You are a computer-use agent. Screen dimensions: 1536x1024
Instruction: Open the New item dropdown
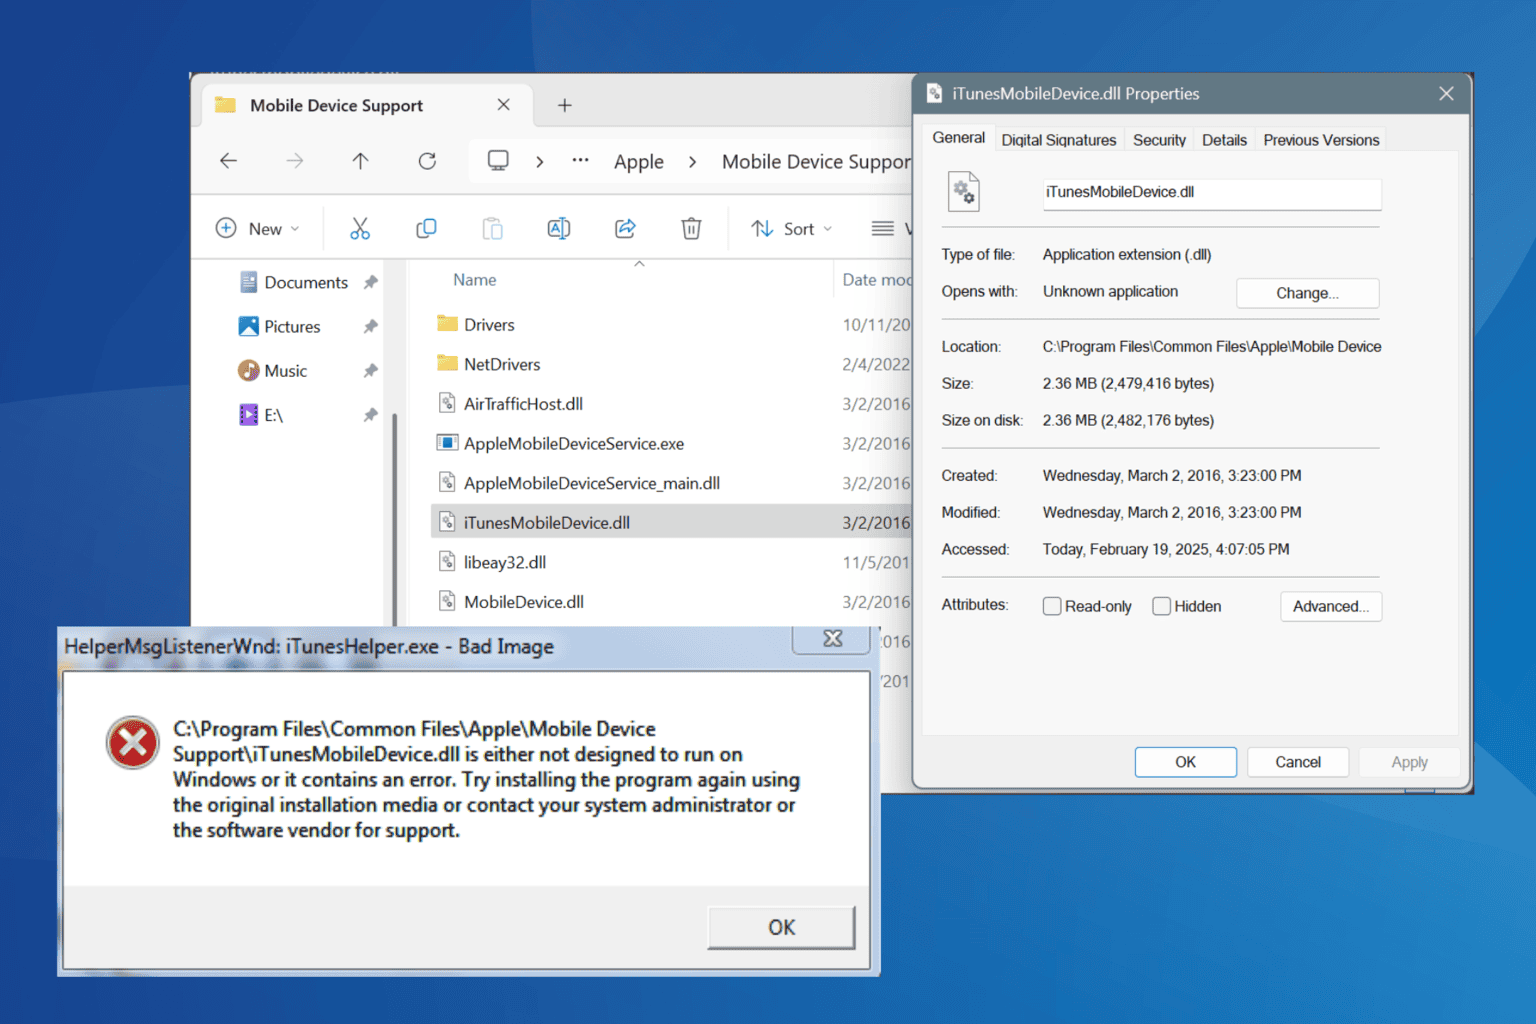point(258,229)
